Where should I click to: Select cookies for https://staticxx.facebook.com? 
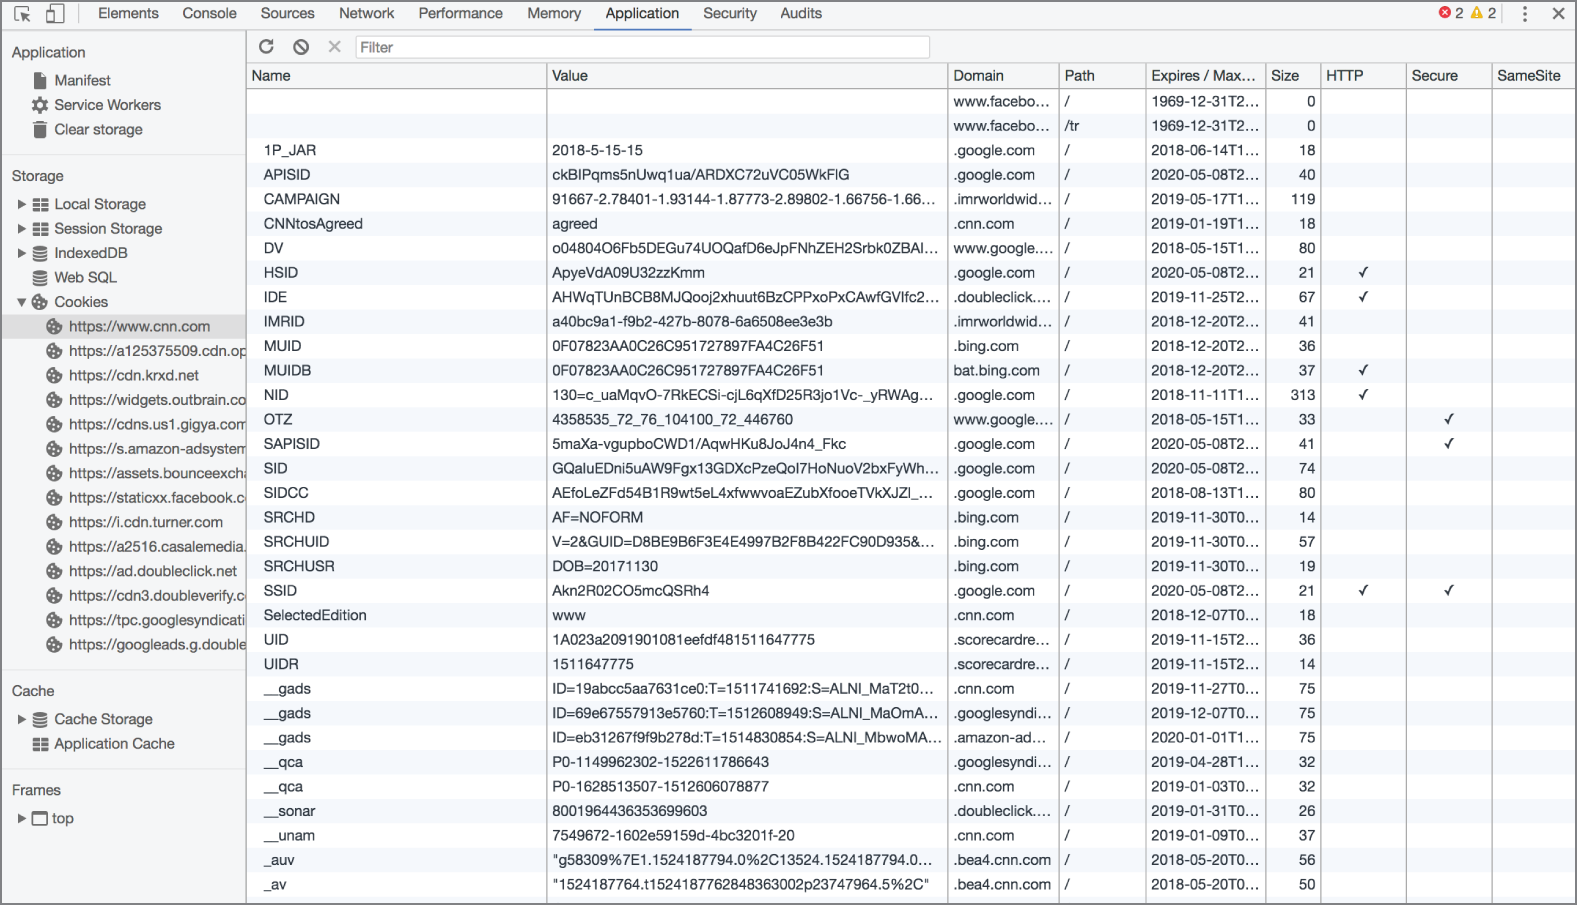click(156, 498)
